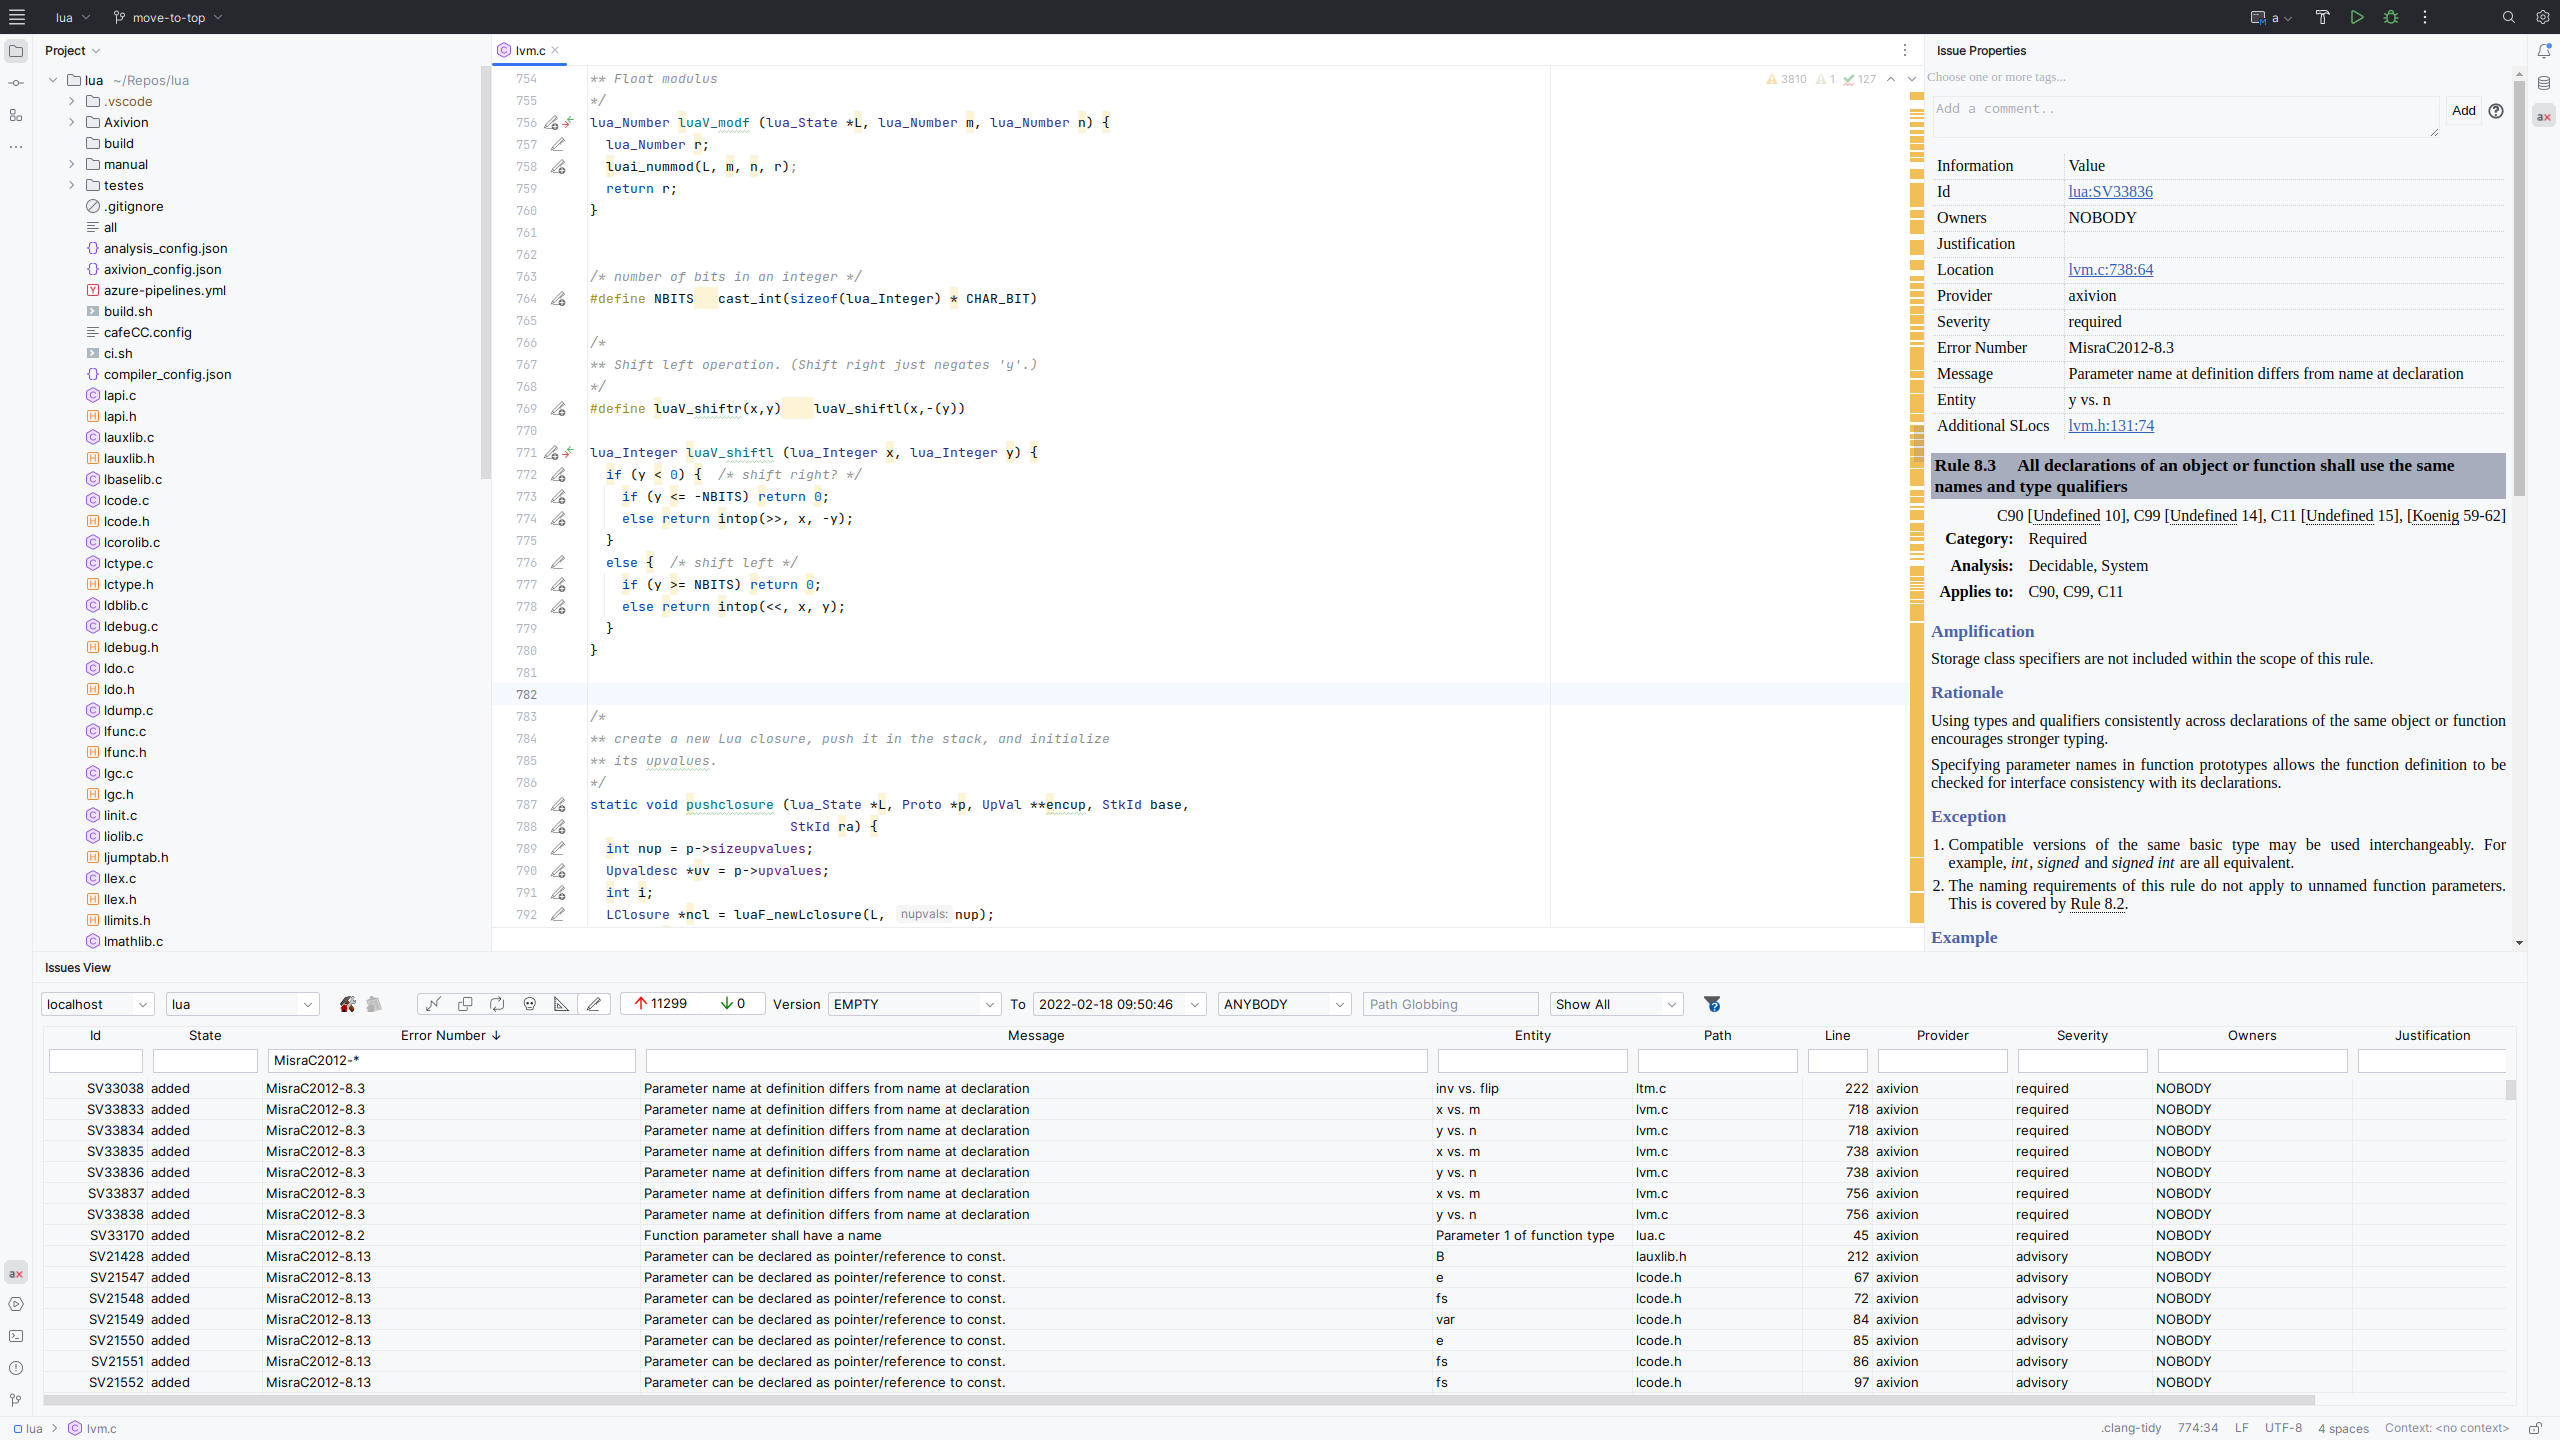
Task: Click the Add comment button
Action: click(2463, 111)
